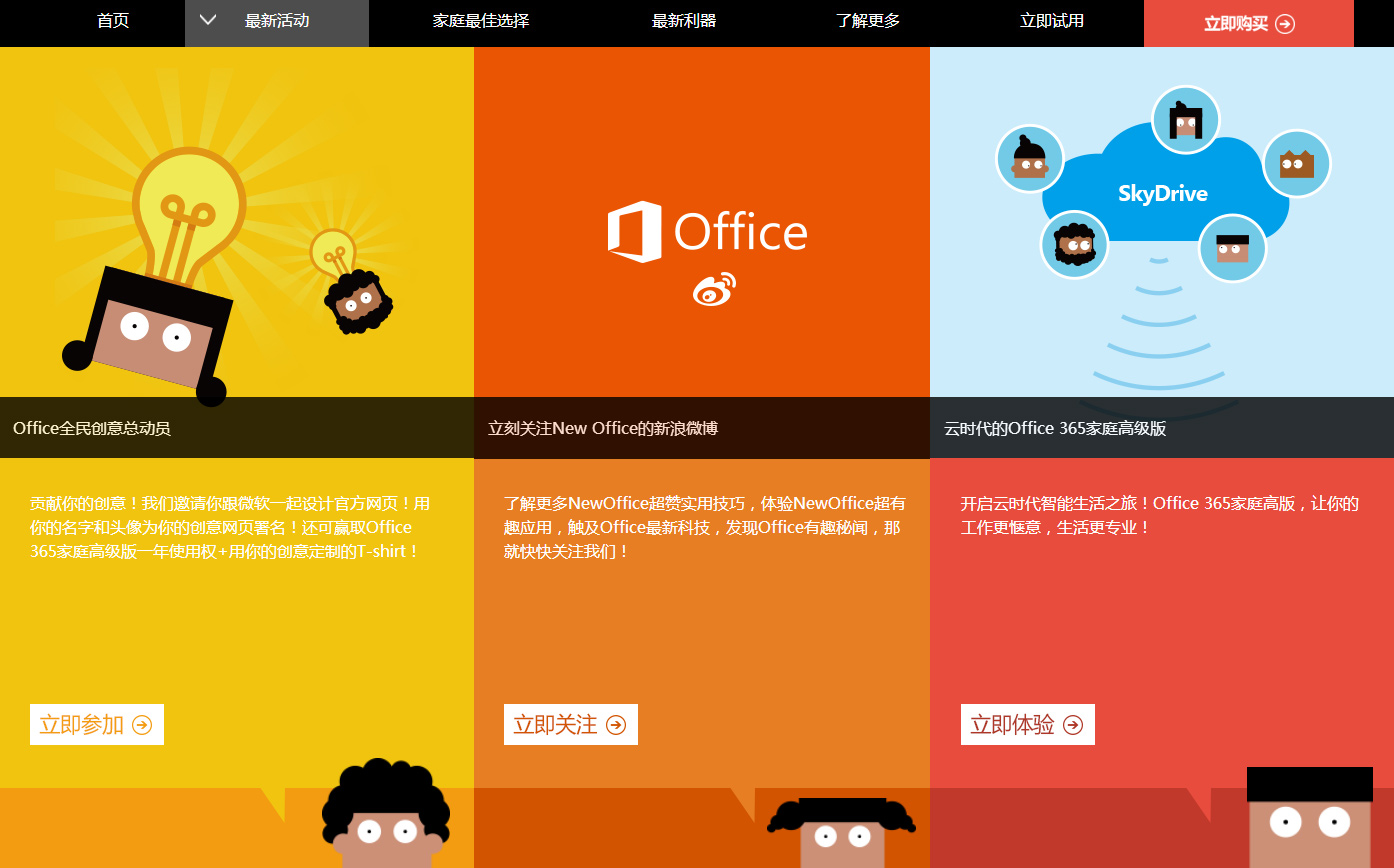
Task: Click the top avatar circle above SkyDrive cloud
Action: 1185,119
